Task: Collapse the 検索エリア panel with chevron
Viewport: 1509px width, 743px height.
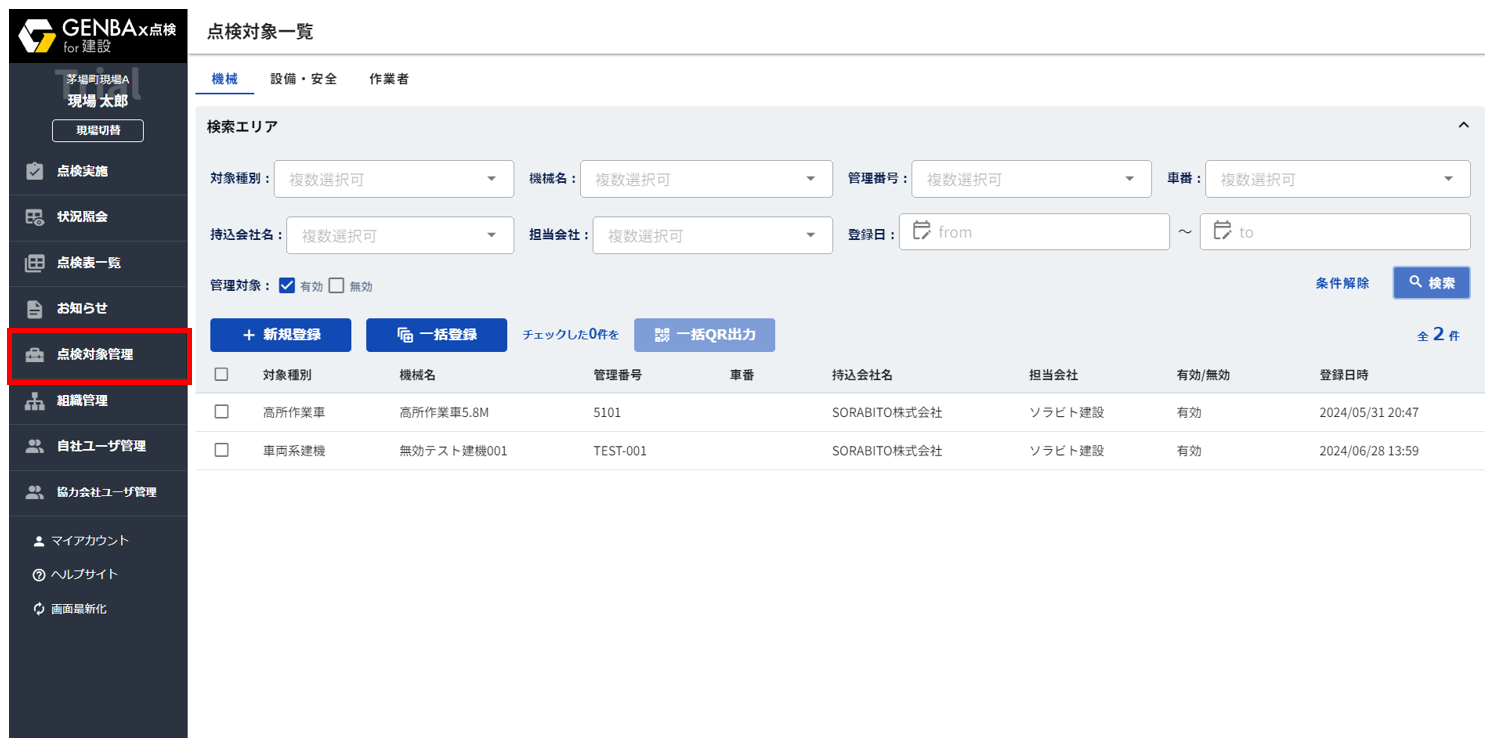Action: [1463, 126]
